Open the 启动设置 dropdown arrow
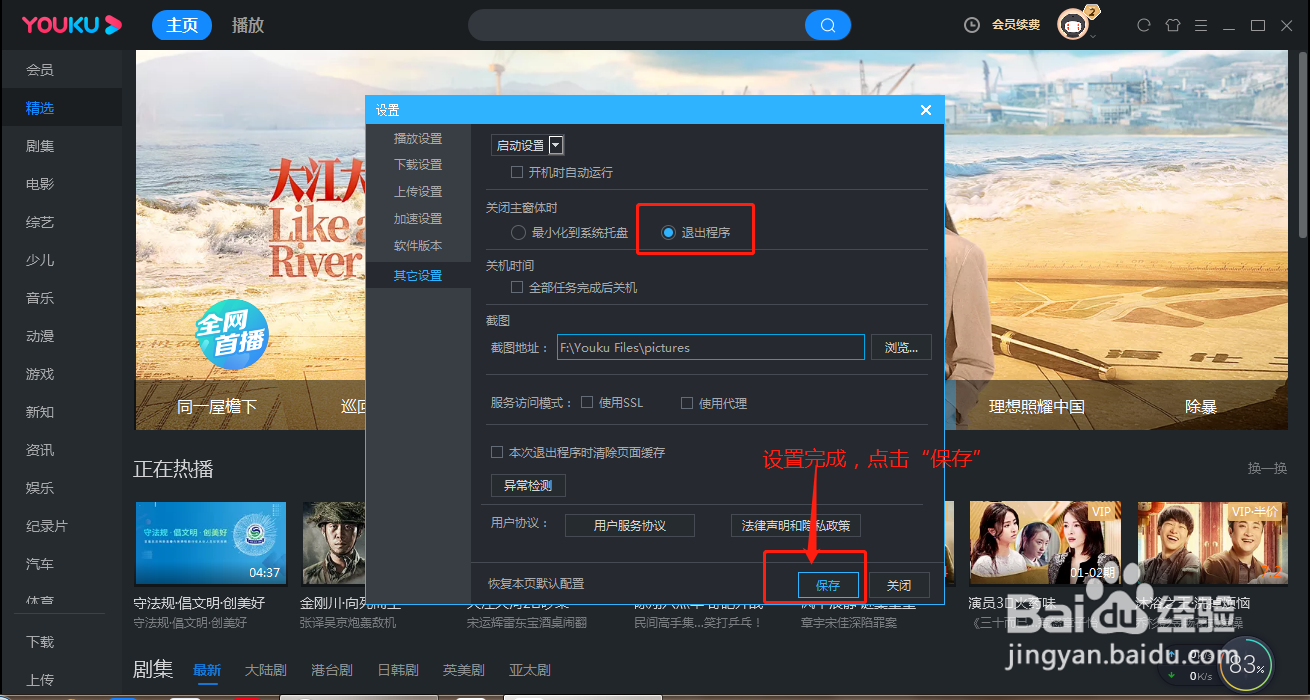This screenshot has width=1310, height=700. tap(557, 145)
